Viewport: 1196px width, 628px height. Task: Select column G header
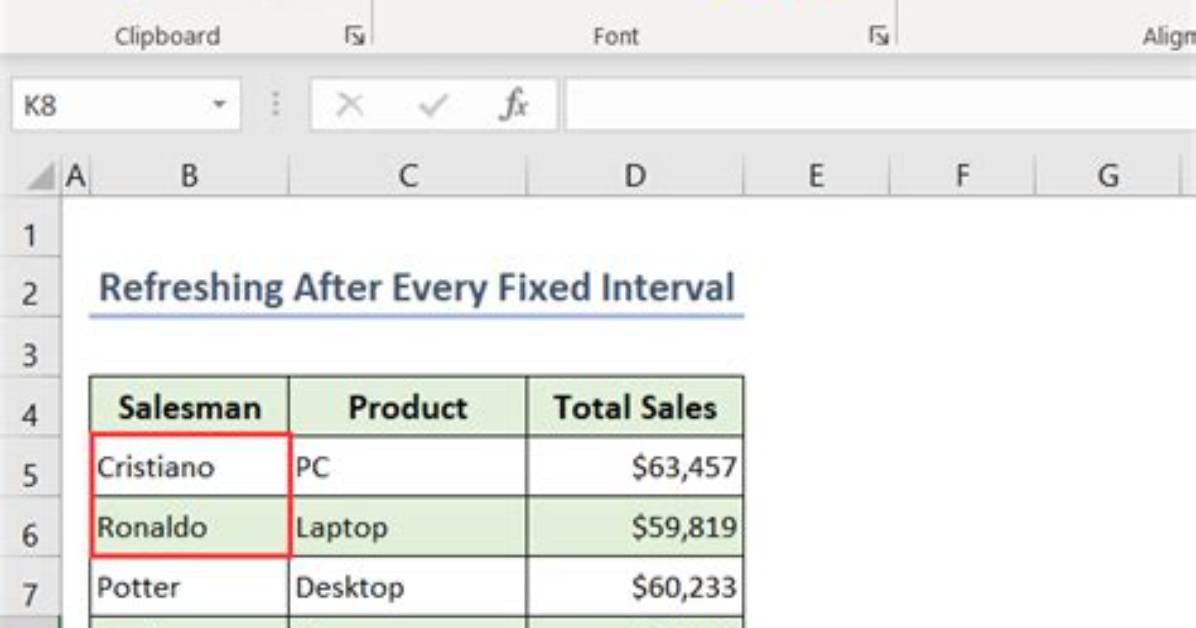(1108, 176)
